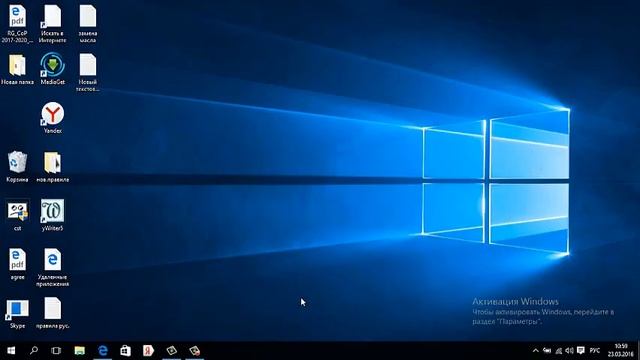Open the Yandex taskbar icon

tap(148, 351)
